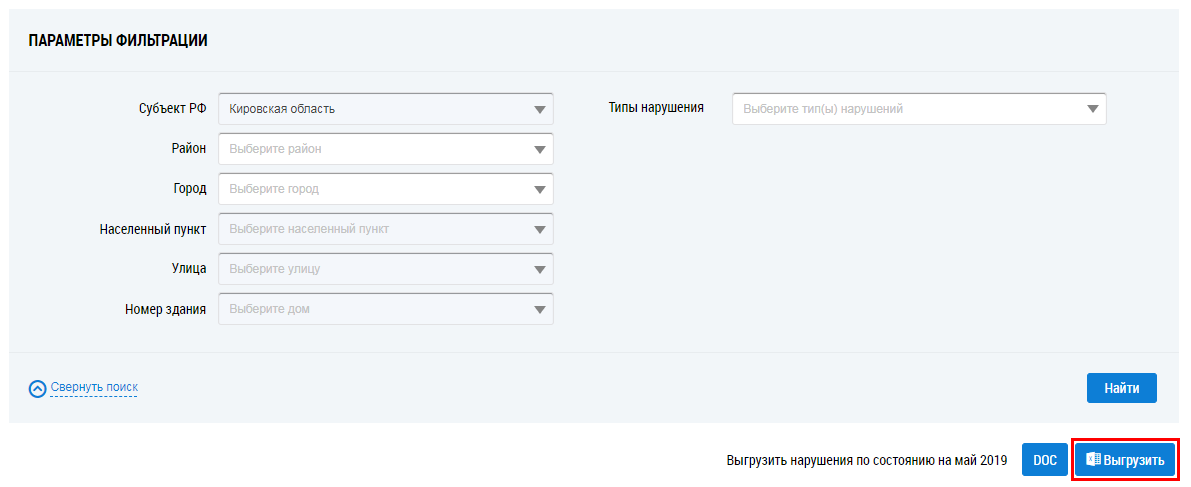Click the Выберите район field
This screenshot has width=1191, height=487.
click(370, 149)
